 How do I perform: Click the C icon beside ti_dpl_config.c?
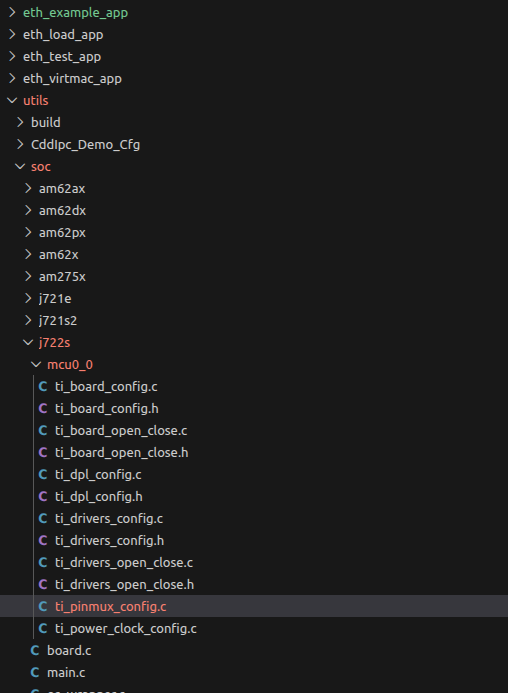[x=43, y=475]
